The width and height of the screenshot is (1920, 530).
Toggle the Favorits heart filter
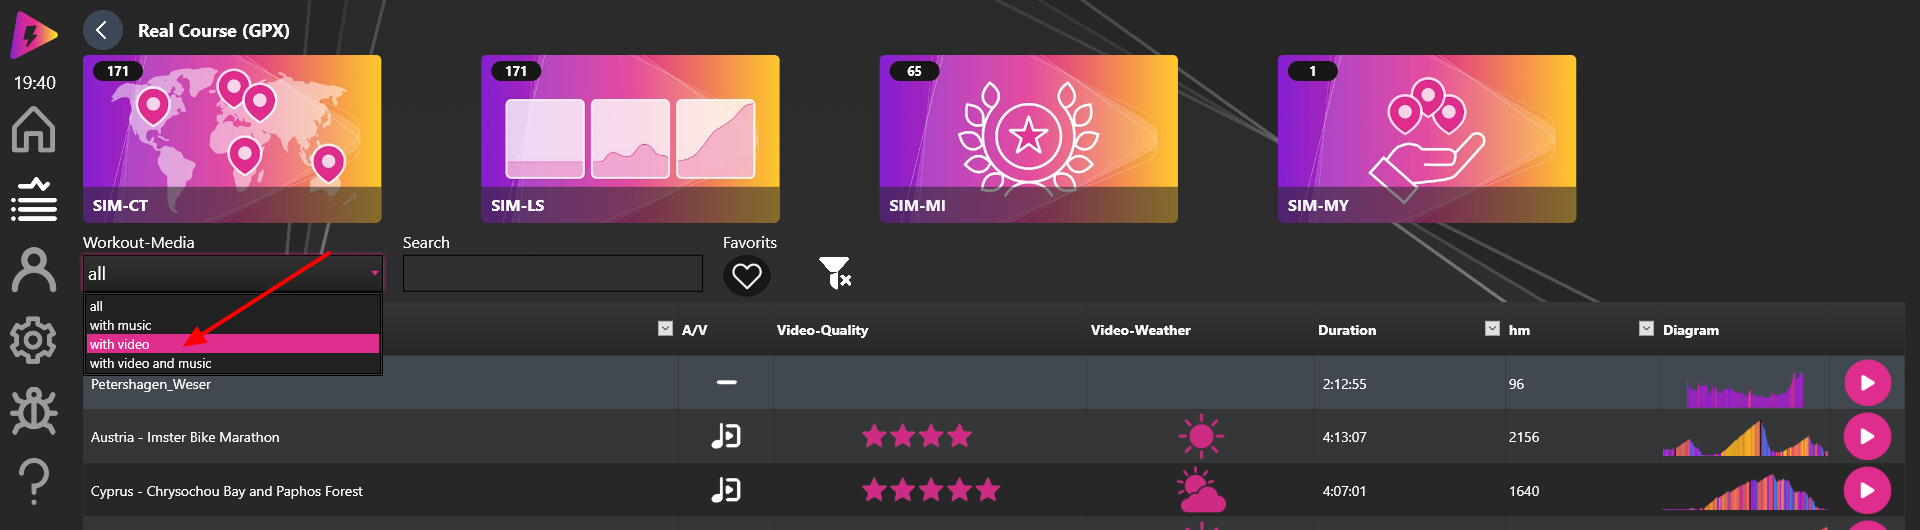point(747,276)
